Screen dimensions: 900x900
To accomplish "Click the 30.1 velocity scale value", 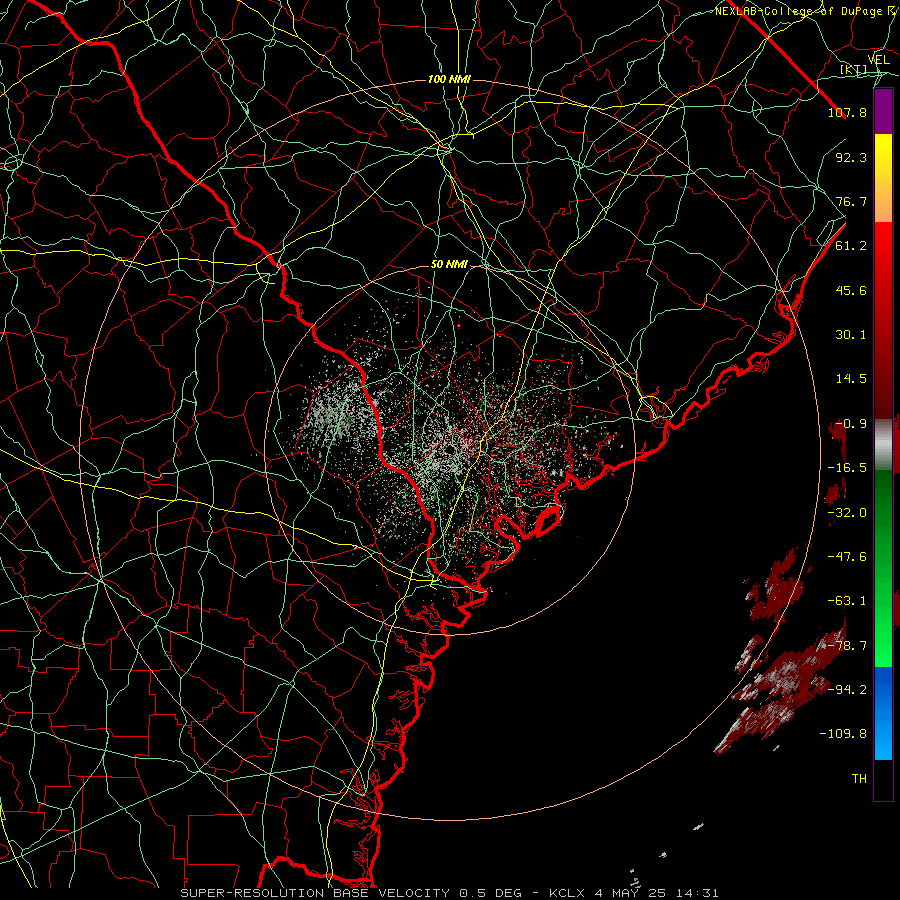I will [x=851, y=335].
